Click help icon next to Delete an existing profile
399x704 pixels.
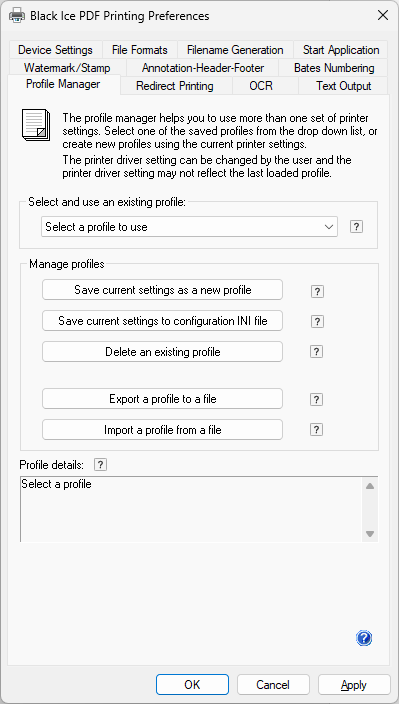click(316, 352)
